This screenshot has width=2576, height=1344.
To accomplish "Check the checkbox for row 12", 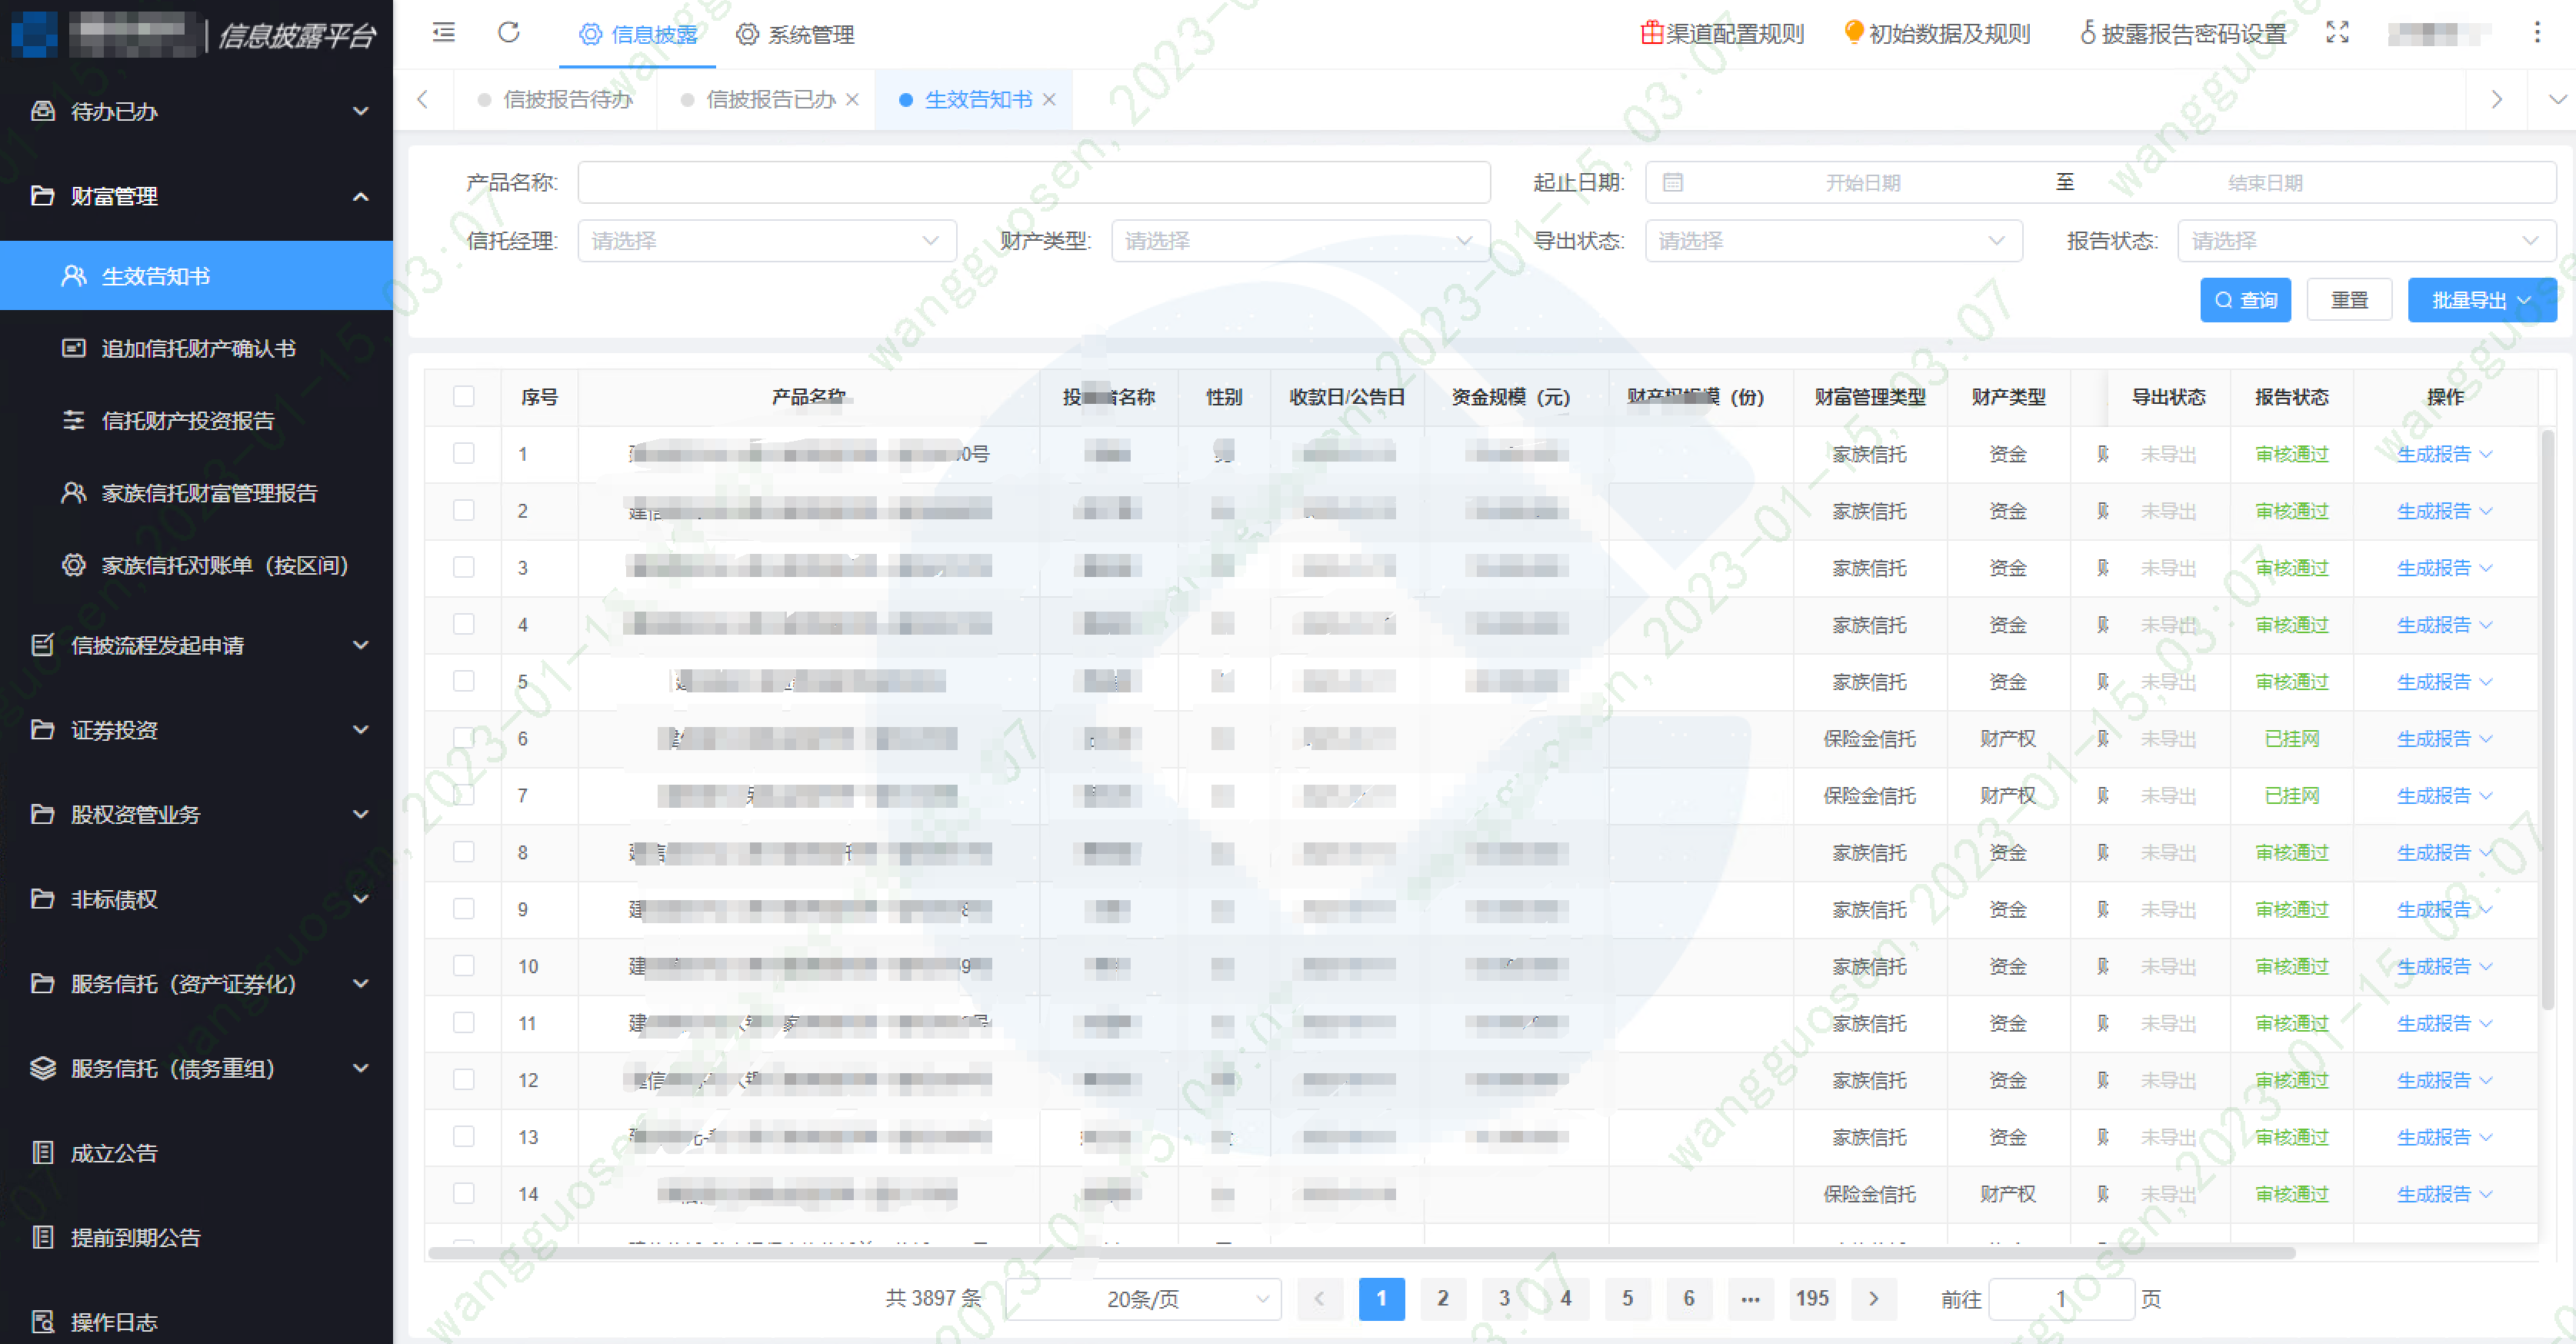I will 464,1080.
